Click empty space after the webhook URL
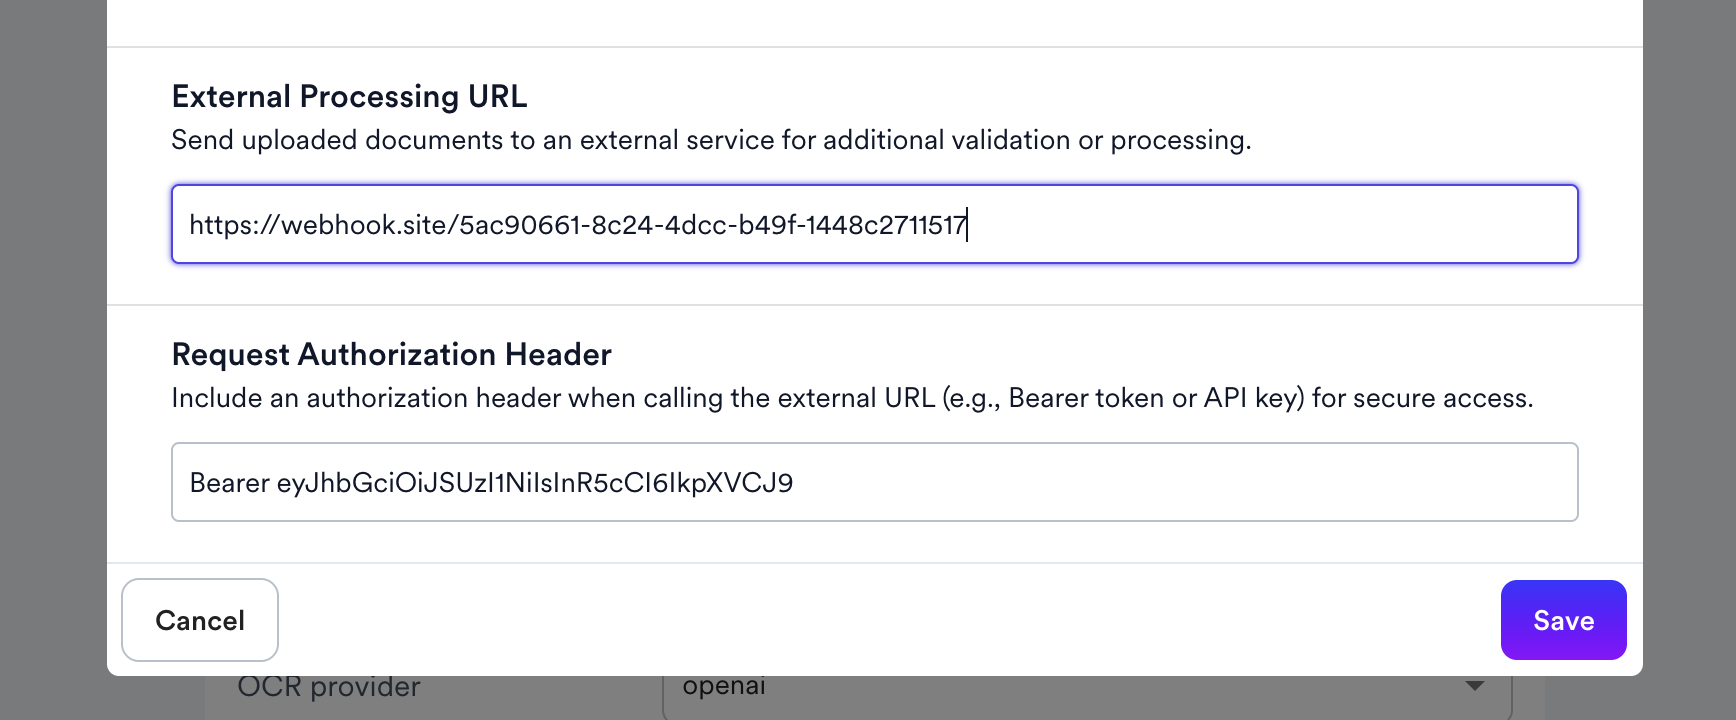Viewport: 1736px width, 720px height. [1270, 224]
